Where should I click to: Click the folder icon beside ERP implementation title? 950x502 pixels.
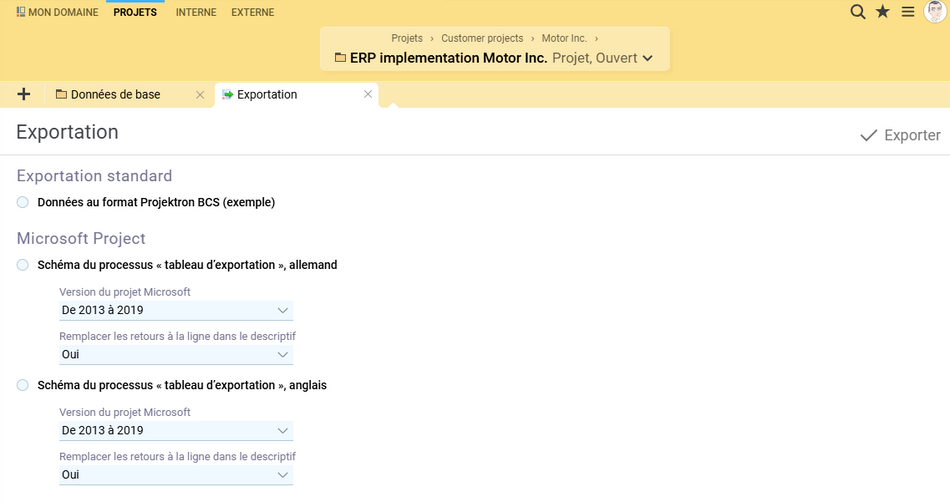click(340, 58)
